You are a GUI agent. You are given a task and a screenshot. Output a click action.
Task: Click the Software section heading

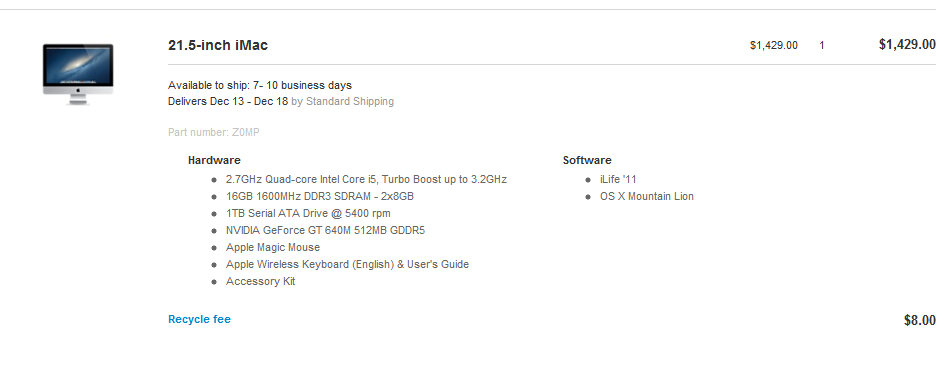(586, 160)
